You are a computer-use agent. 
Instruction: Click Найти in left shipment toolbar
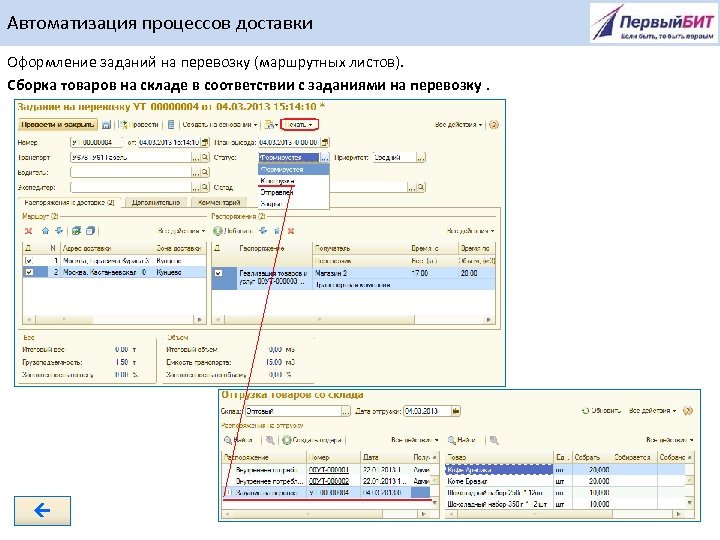click(239, 440)
